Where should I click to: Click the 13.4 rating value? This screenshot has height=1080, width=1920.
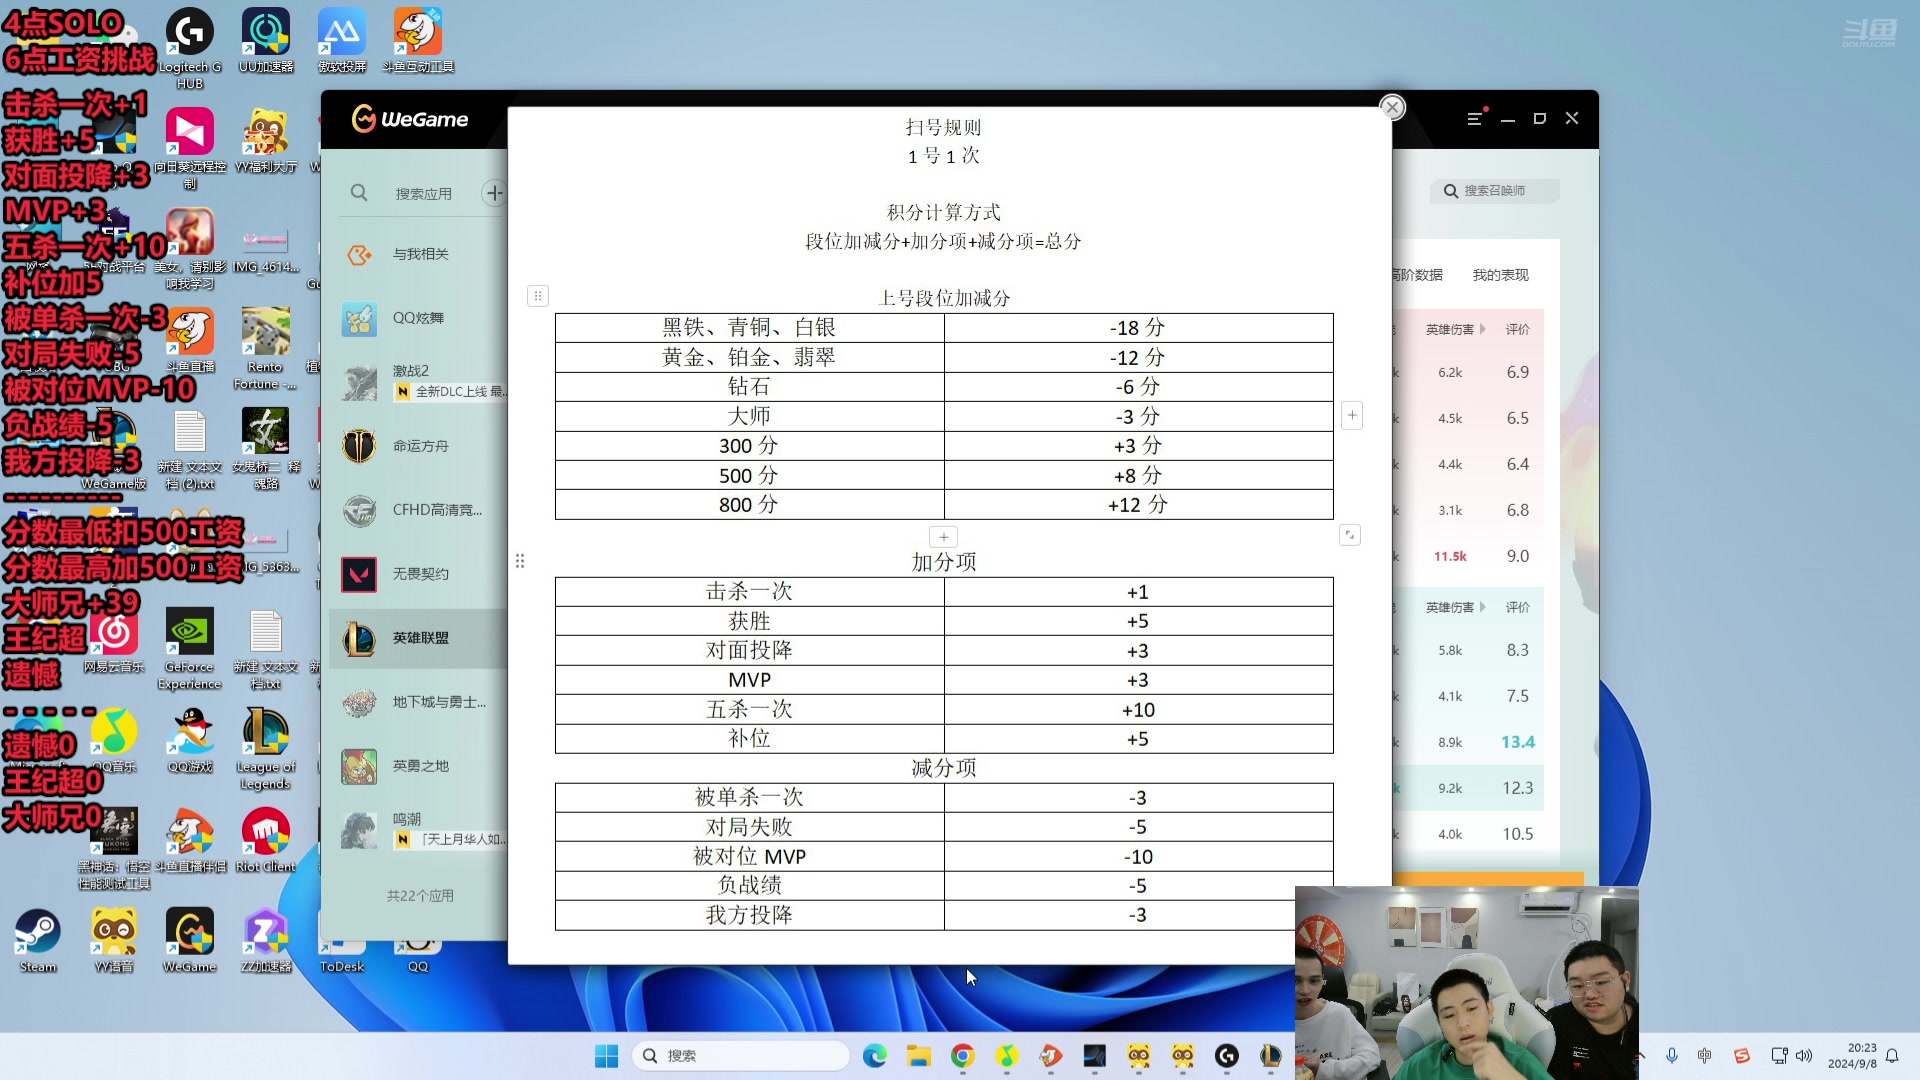[x=1517, y=742]
